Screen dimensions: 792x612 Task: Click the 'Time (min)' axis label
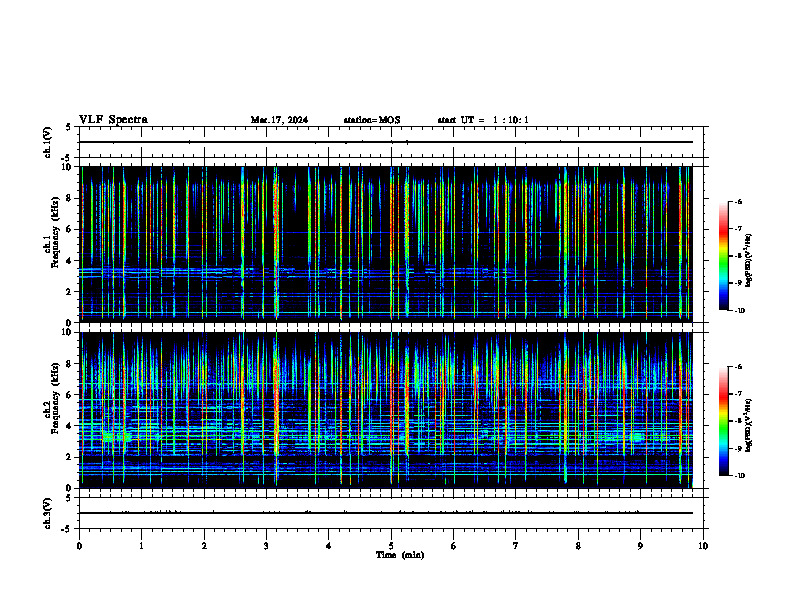tap(400, 555)
